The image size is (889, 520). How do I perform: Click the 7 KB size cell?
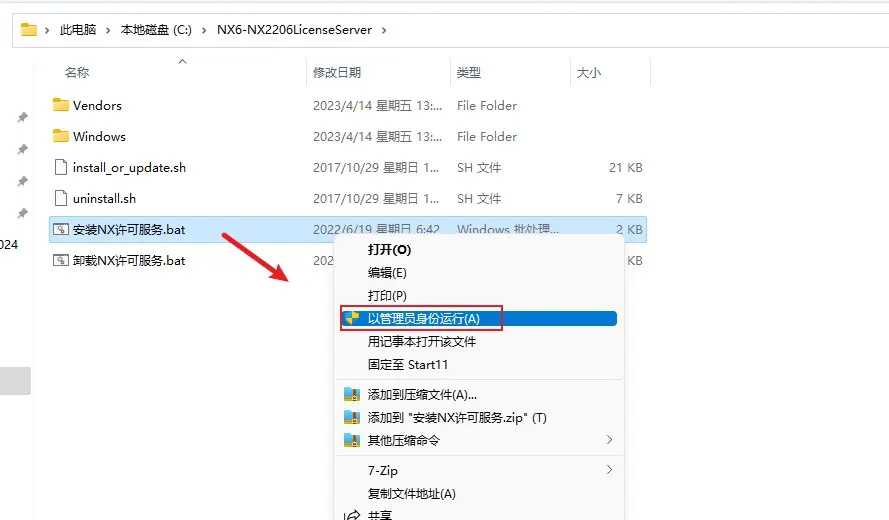click(x=629, y=199)
